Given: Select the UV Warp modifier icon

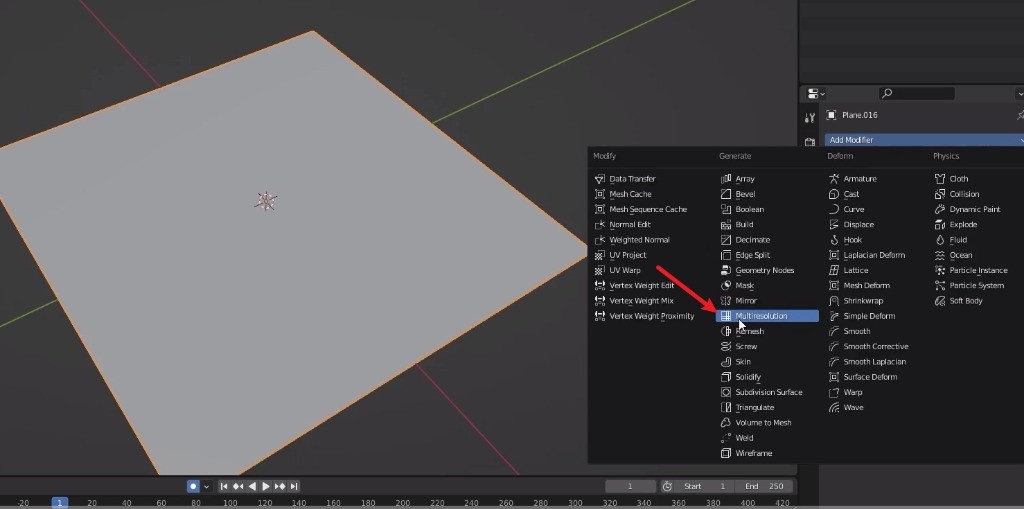Looking at the screenshot, I should pos(600,271).
